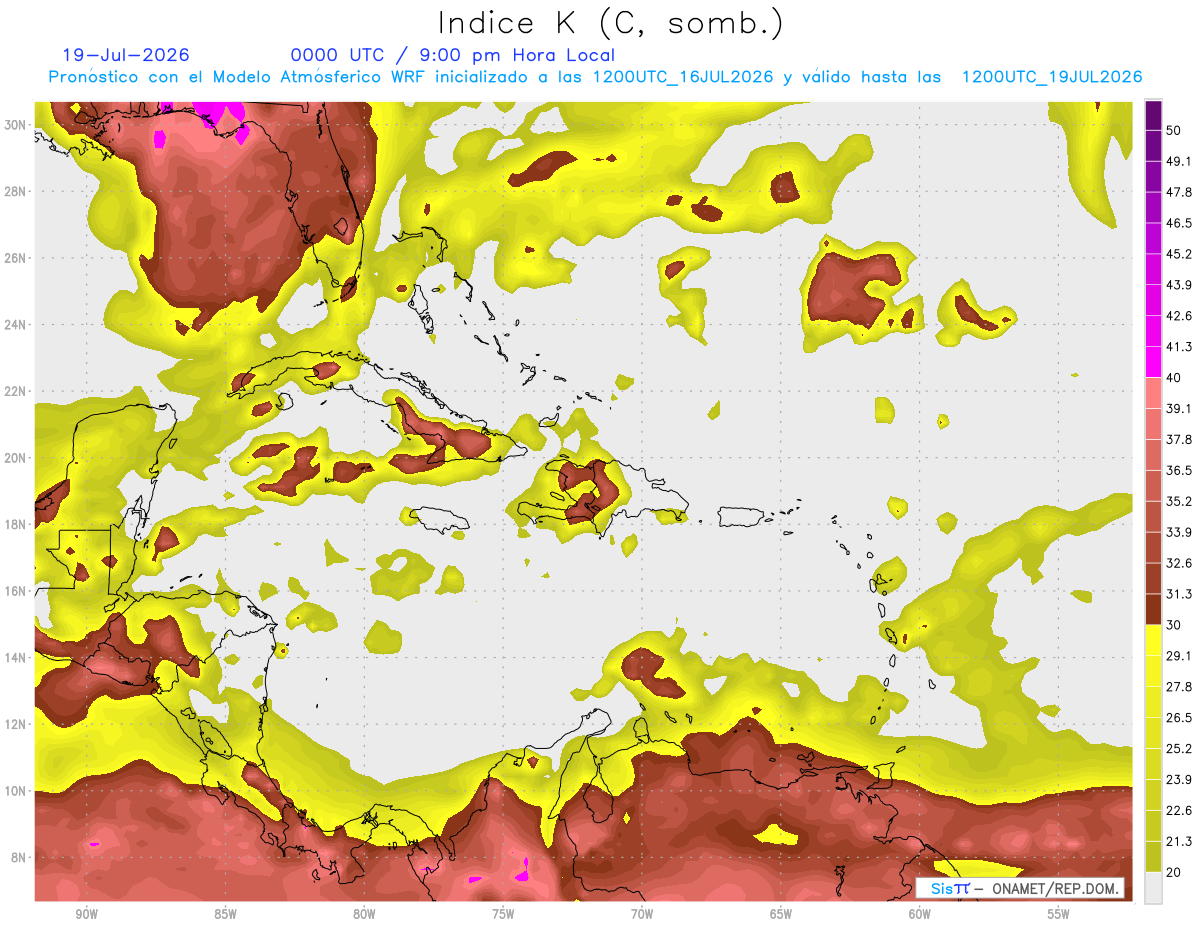Click the latitude label "18N"
Image resolution: width=1200 pixels, height=927 pixels.
tap(16, 524)
